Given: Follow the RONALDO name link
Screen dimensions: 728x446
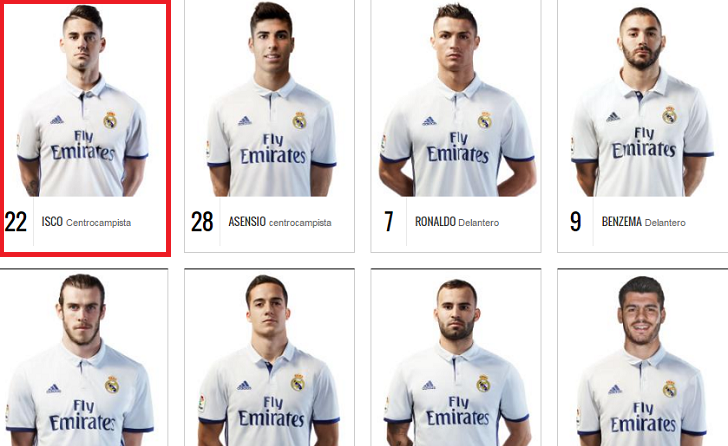Looking at the screenshot, I should click(435, 222).
